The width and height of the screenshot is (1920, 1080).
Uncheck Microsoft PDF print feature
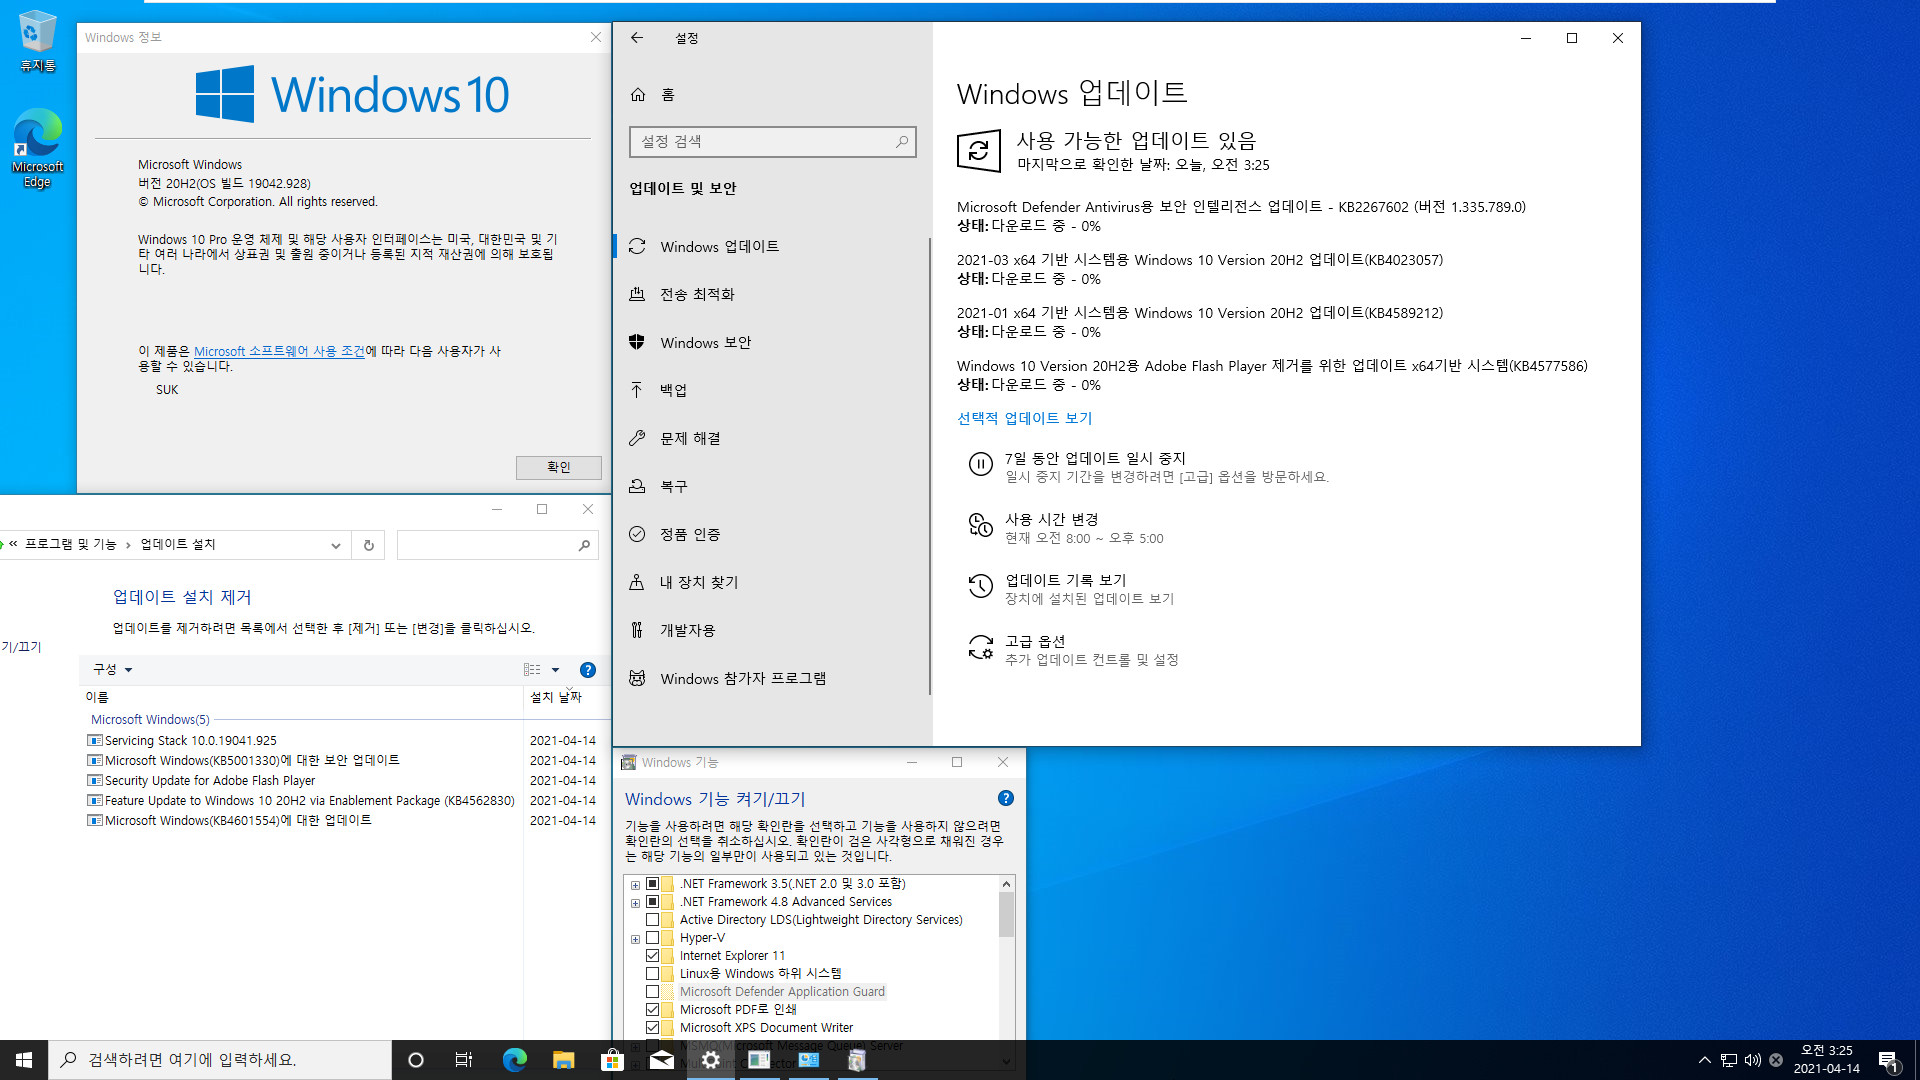click(x=653, y=1010)
